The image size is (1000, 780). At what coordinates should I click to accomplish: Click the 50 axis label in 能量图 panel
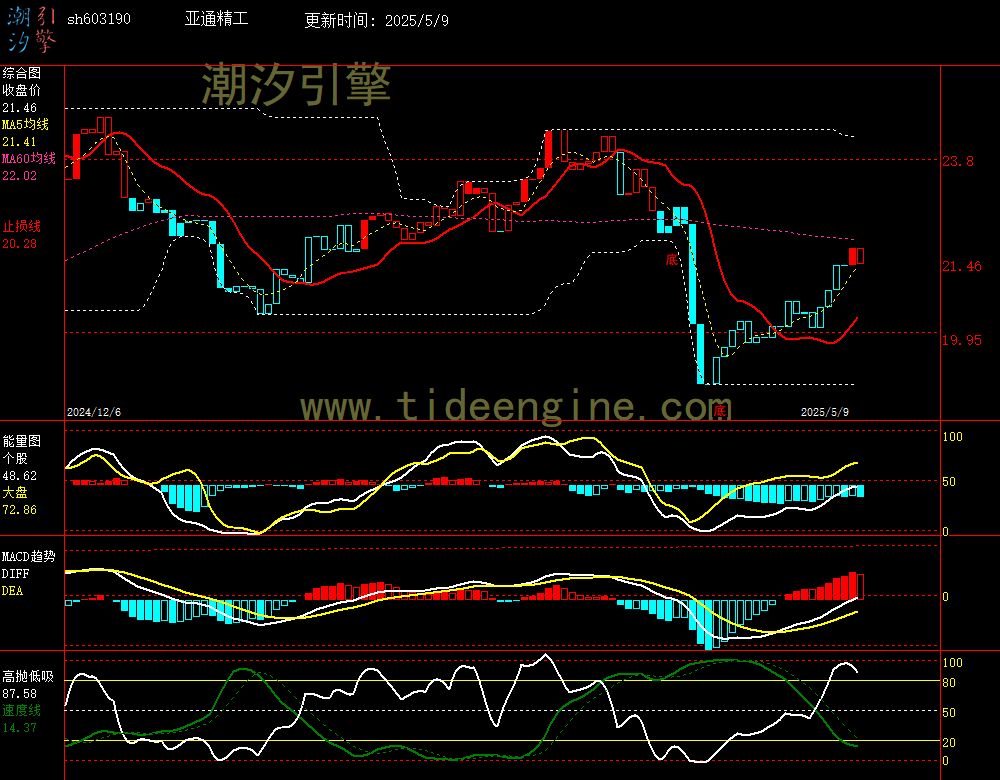click(x=949, y=482)
